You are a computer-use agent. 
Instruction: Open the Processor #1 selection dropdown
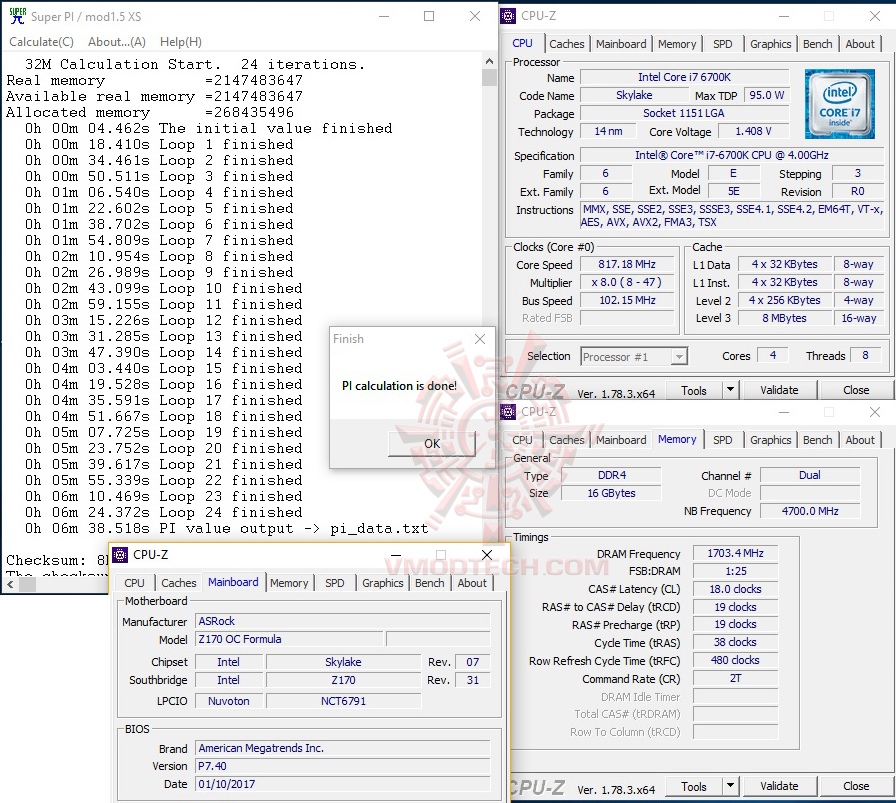click(x=679, y=356)
